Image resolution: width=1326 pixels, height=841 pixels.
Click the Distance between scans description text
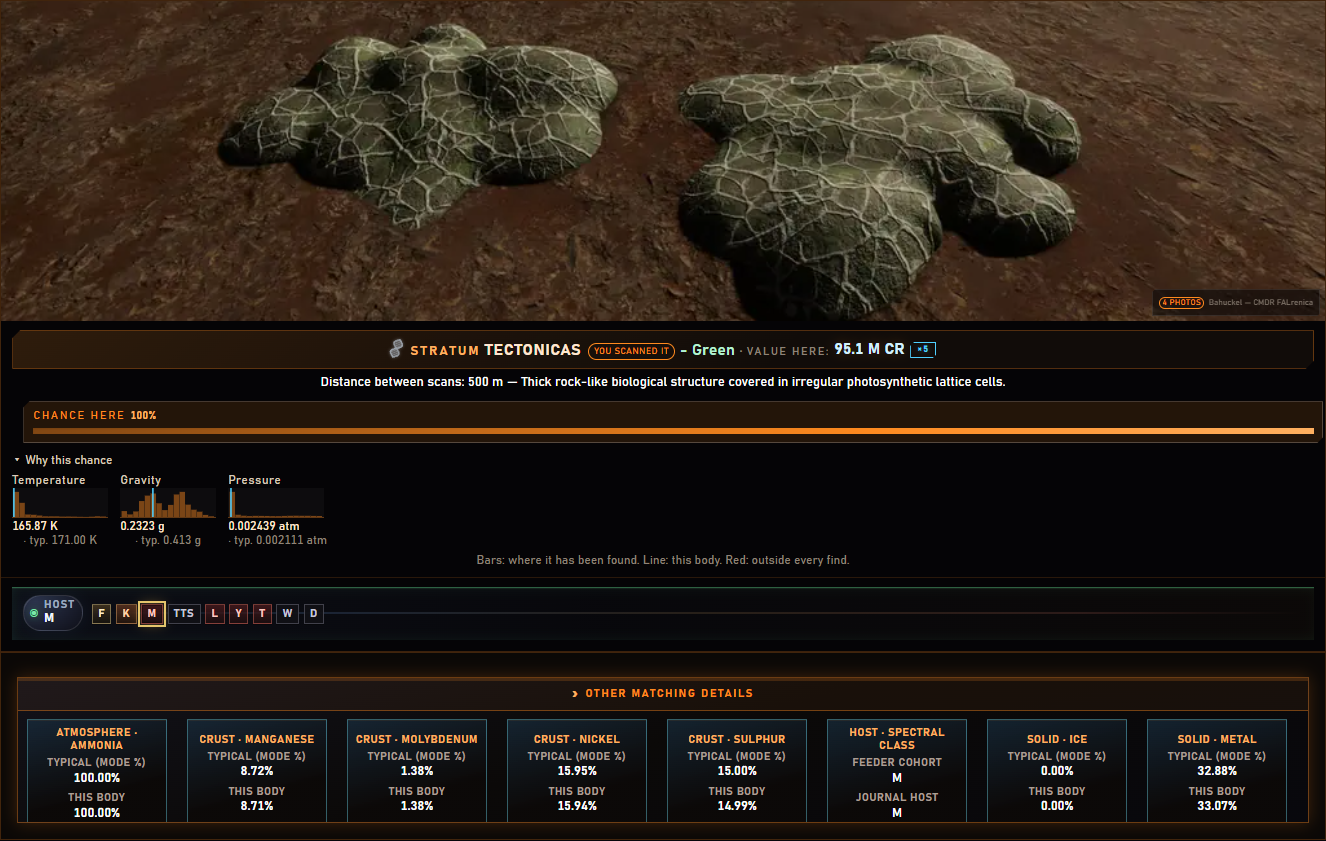click(x=663, y=382)
